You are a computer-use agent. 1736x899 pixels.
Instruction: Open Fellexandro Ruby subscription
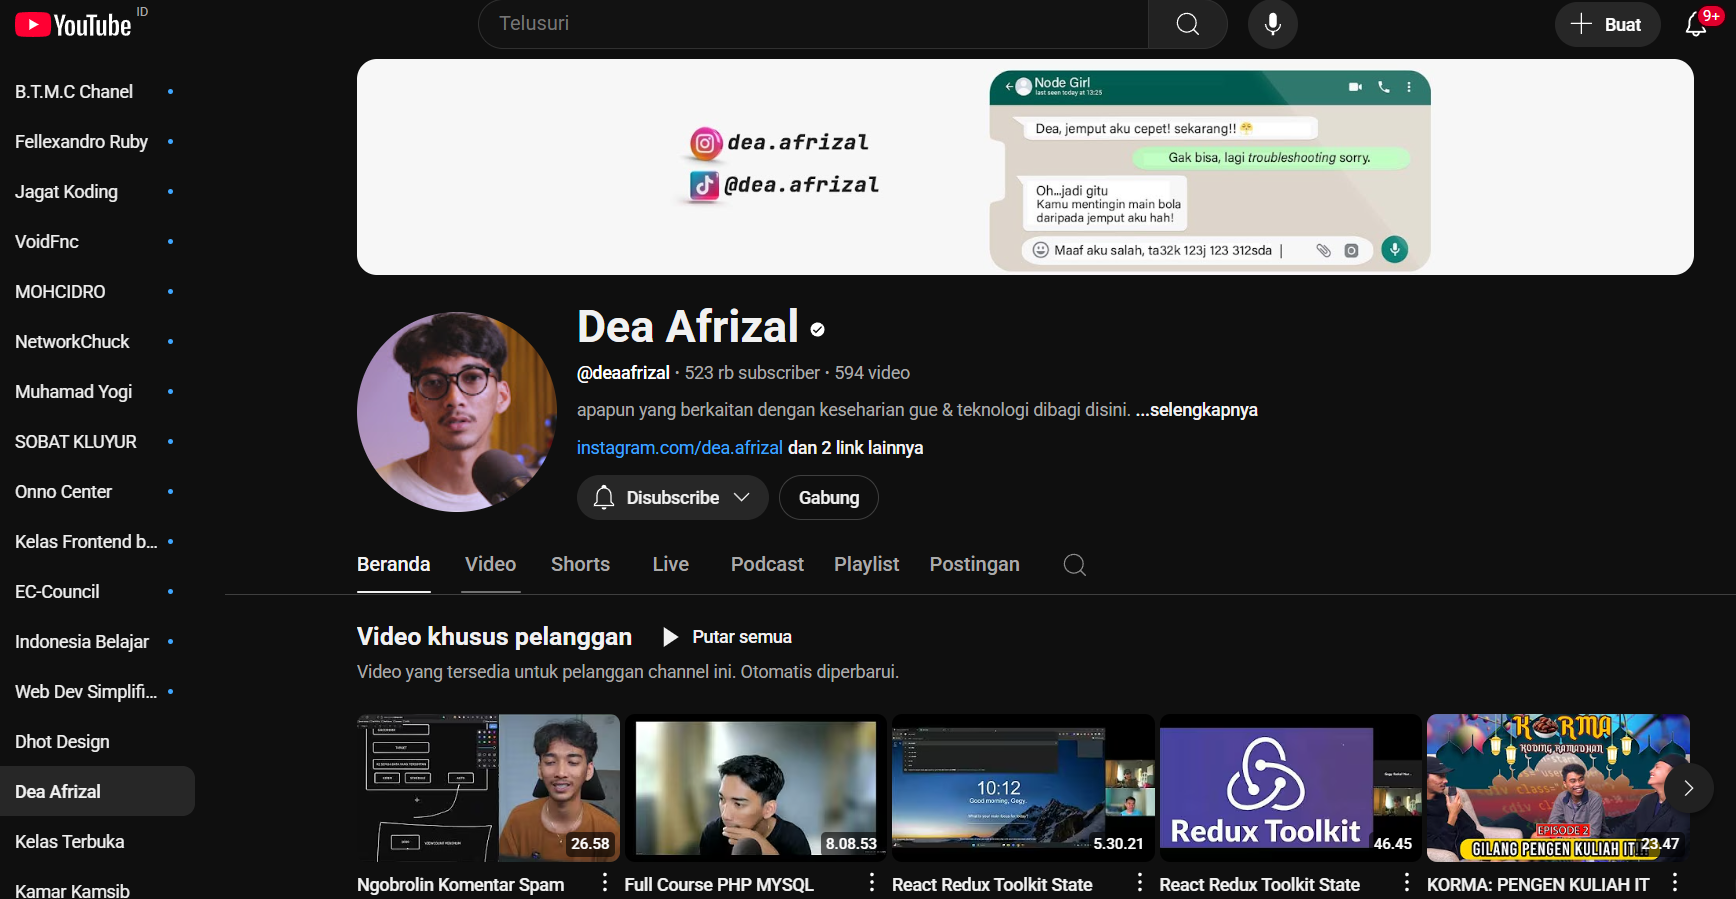click(97, 142)
